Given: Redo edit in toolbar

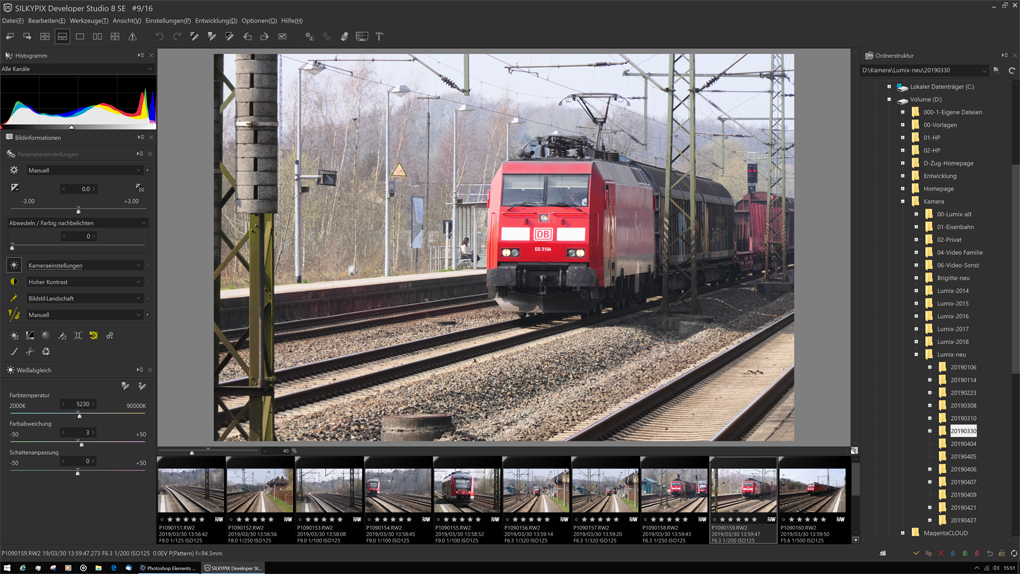Looking at the screenshot, I should [x=177, y=36].
